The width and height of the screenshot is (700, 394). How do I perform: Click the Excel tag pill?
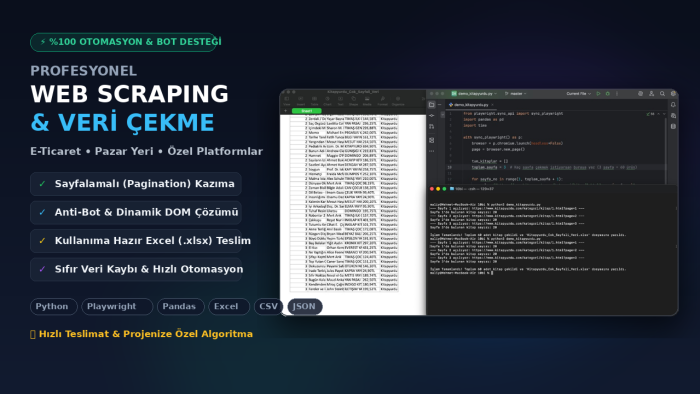229,307
